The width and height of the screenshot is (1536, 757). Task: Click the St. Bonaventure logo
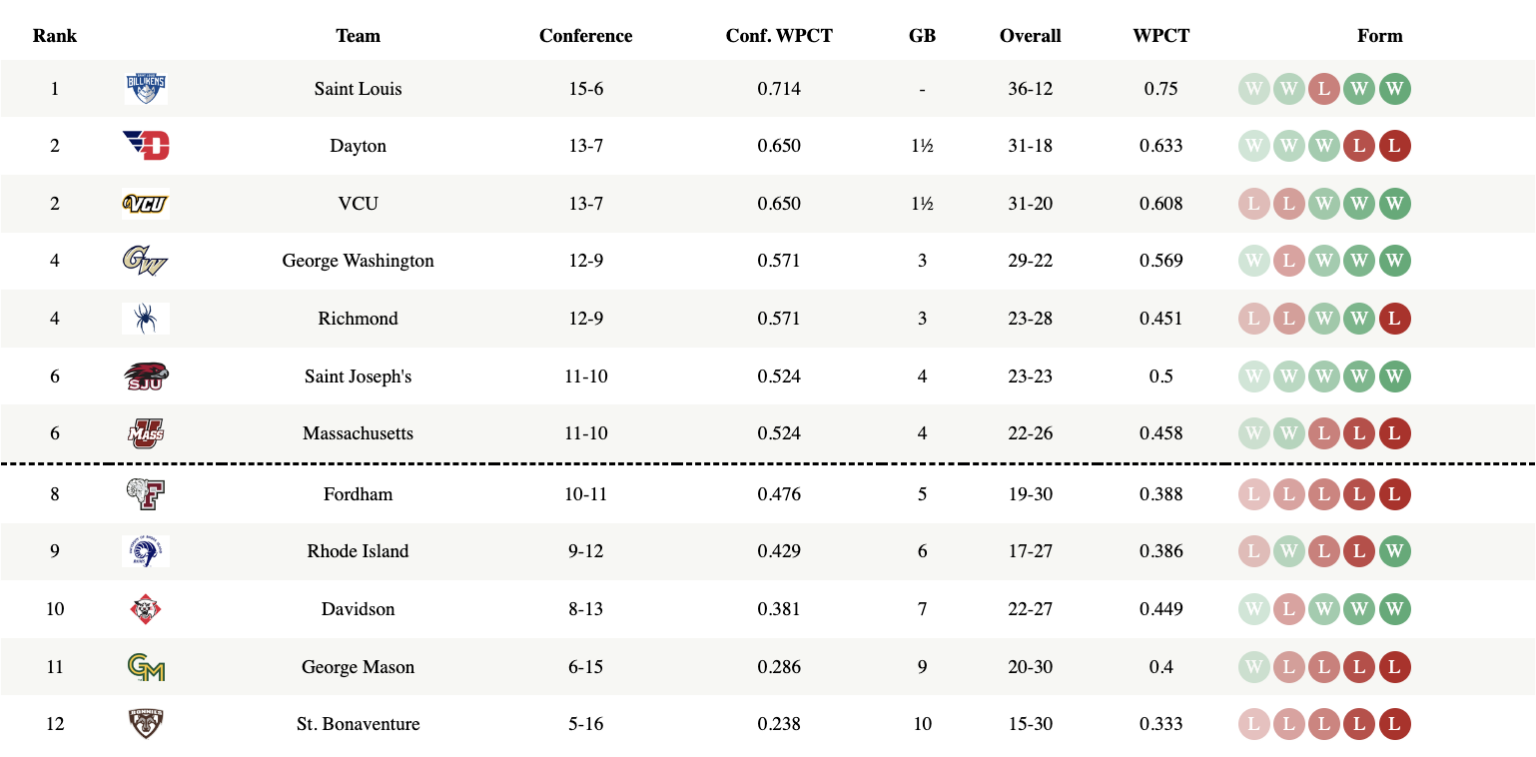coord(146,724)
